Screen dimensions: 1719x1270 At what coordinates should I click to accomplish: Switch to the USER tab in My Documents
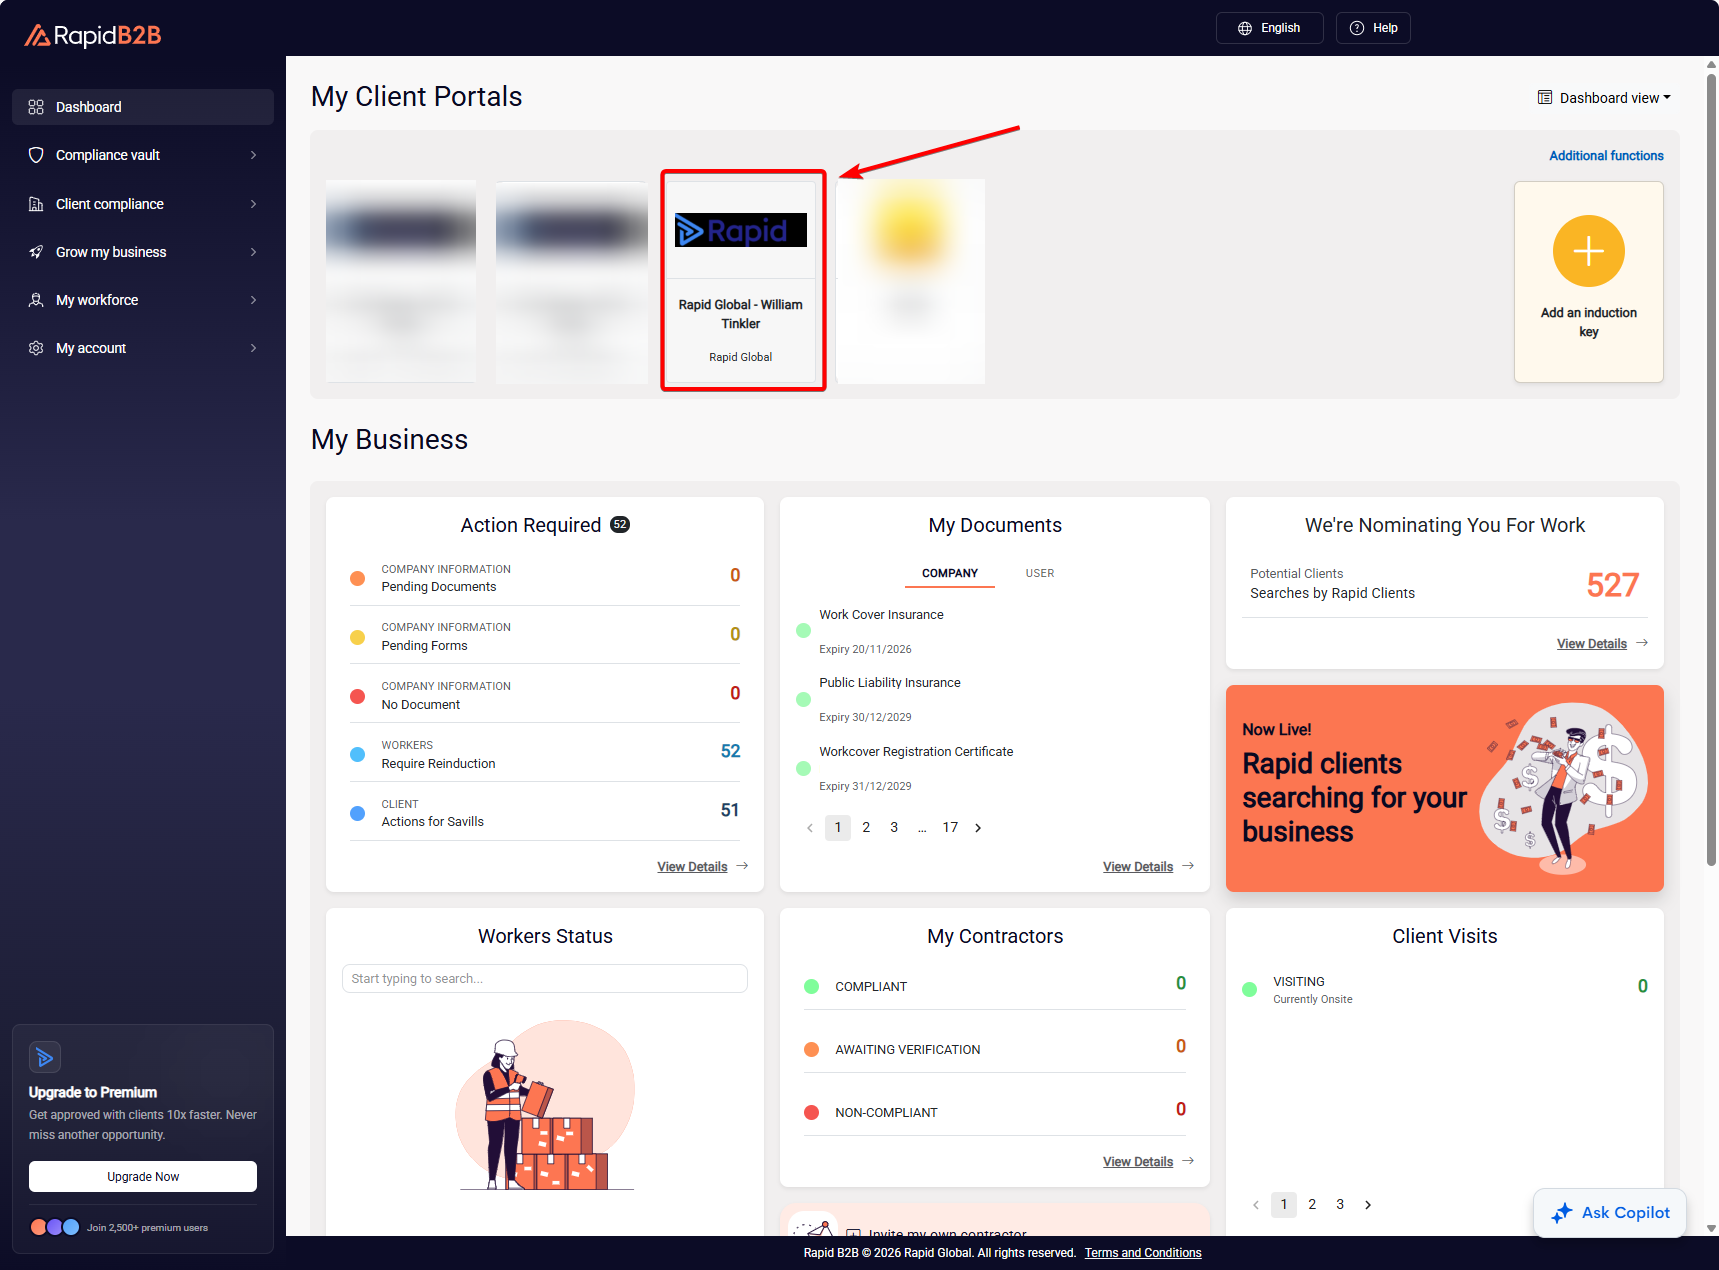coord(1039,573)
